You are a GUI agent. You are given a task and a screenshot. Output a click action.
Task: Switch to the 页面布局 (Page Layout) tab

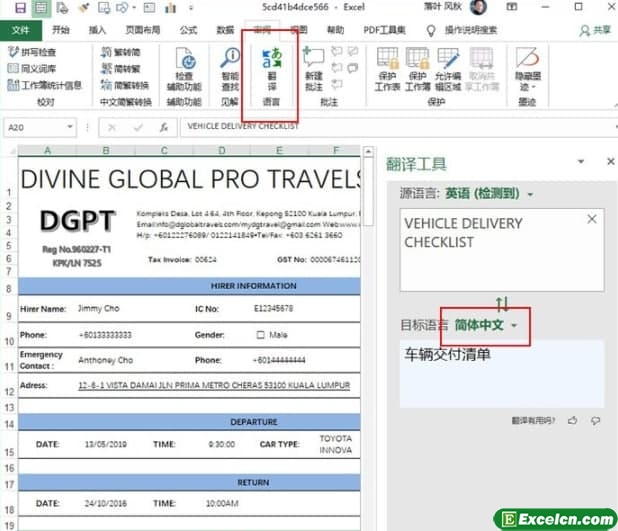143,30
